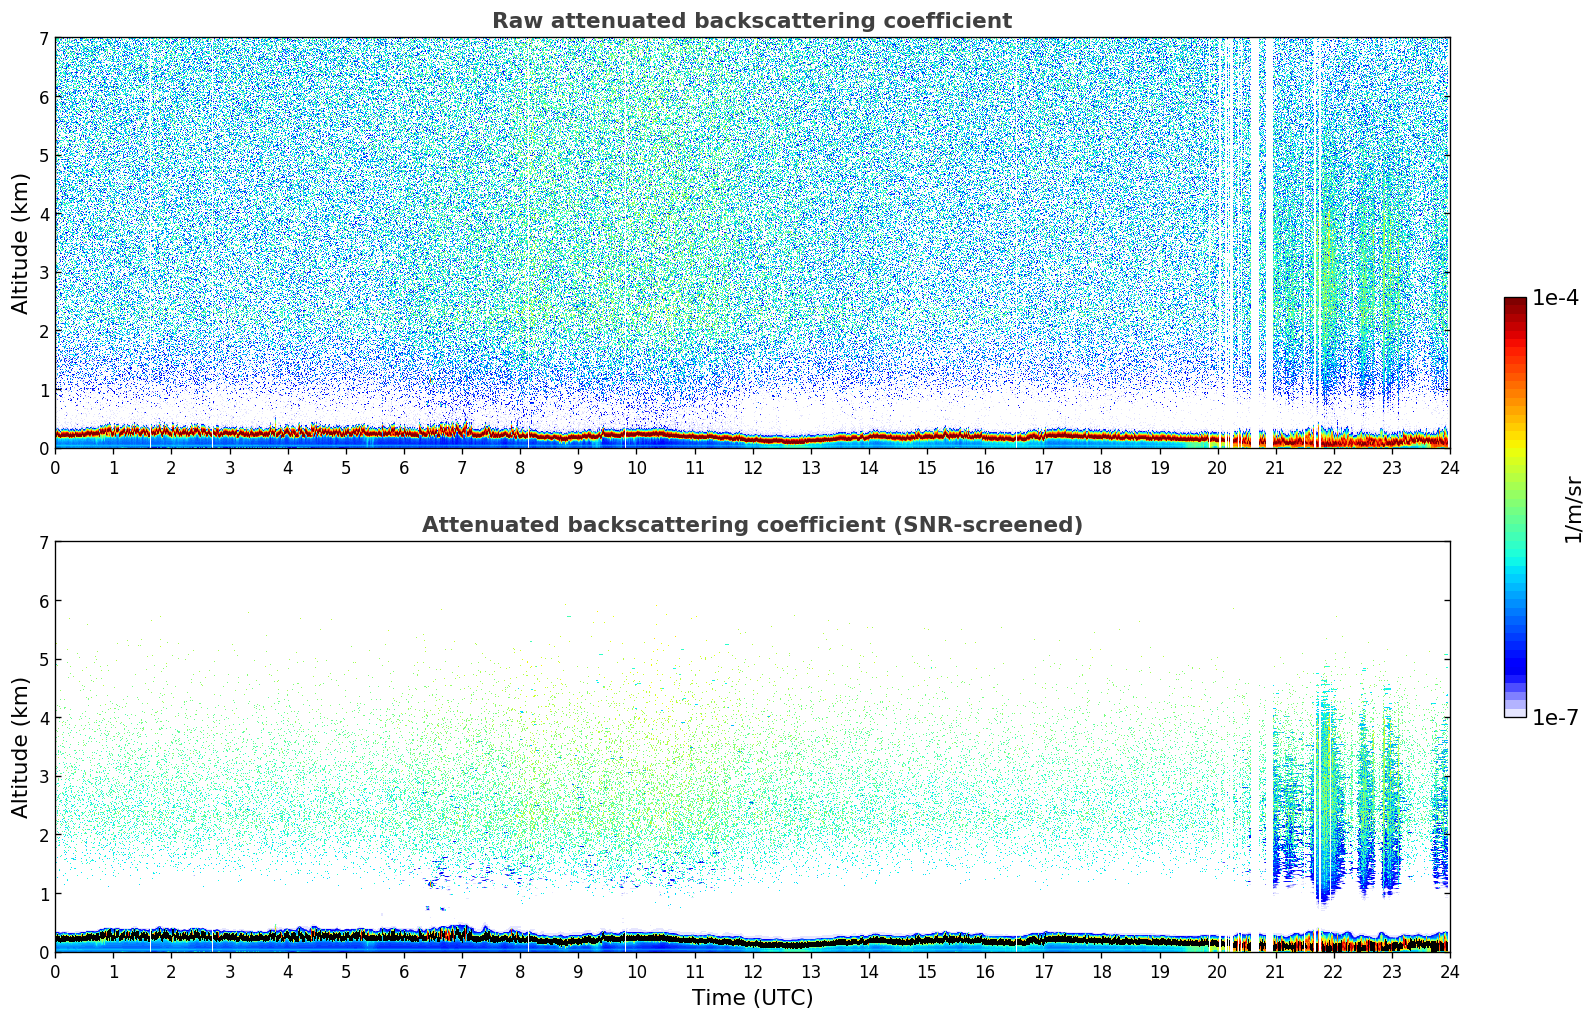This screenshot has height=1020, width=1595.
Task: Click the colorbar's "1e-4" maximum label
Action: 1556,298
